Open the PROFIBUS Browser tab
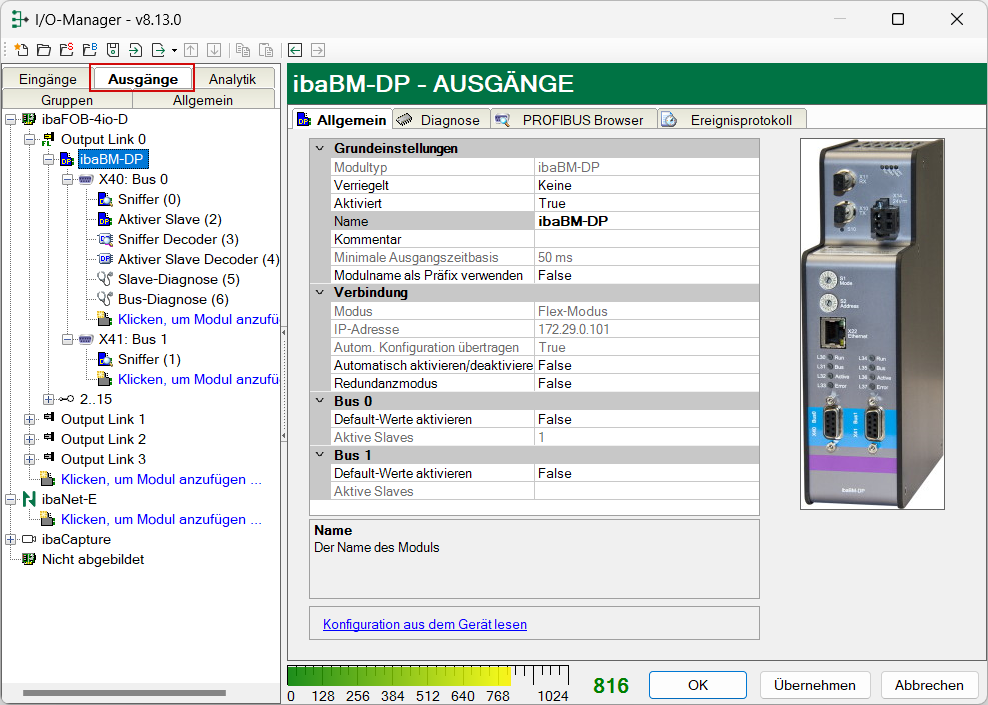Viewport: 988px width, 705px height. pos(574,120)
